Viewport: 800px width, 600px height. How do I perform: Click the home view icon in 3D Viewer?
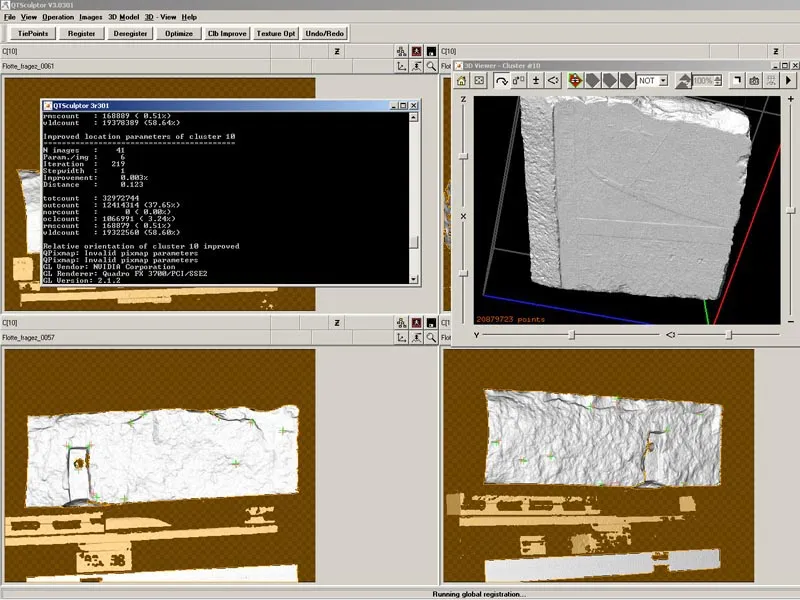(462, 81)
